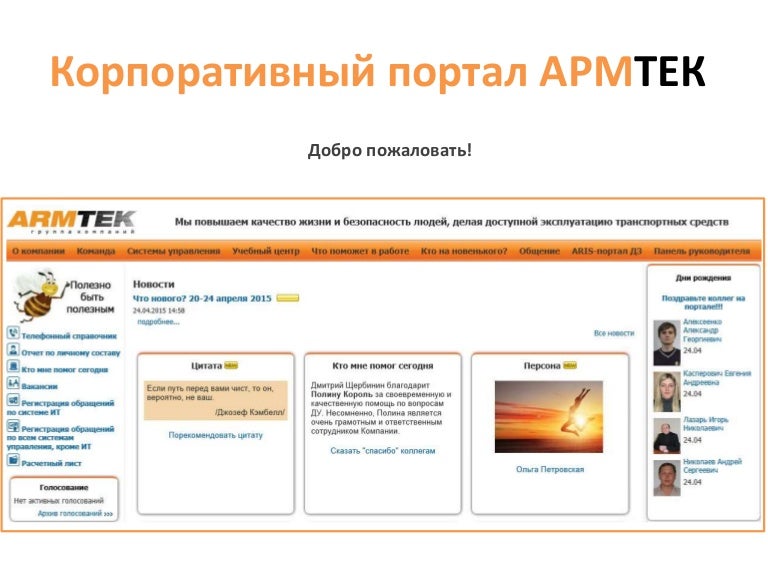Click the ARMTEK logo in the header

tap(71, 222)
